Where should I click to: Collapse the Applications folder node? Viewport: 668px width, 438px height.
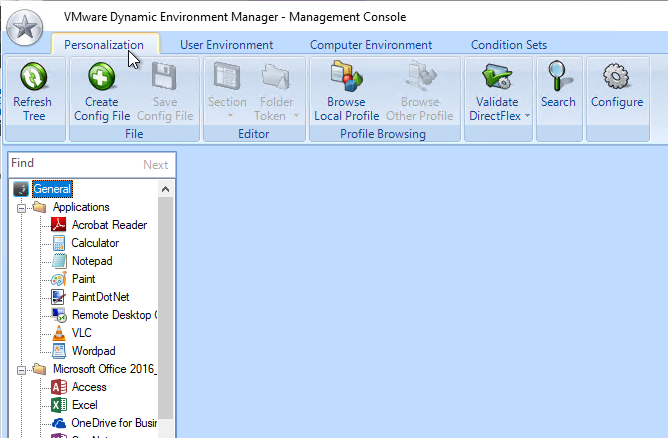coord(21,207)
